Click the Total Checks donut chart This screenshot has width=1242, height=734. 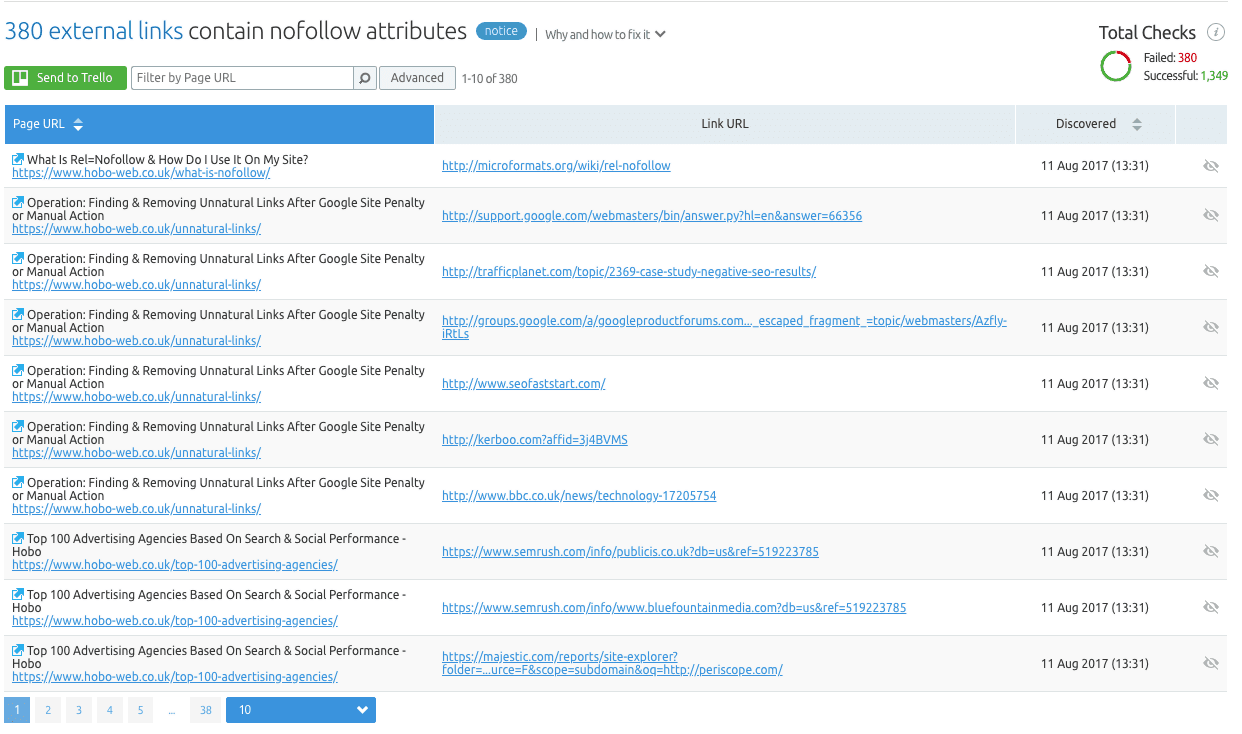tap(1116, 66)
